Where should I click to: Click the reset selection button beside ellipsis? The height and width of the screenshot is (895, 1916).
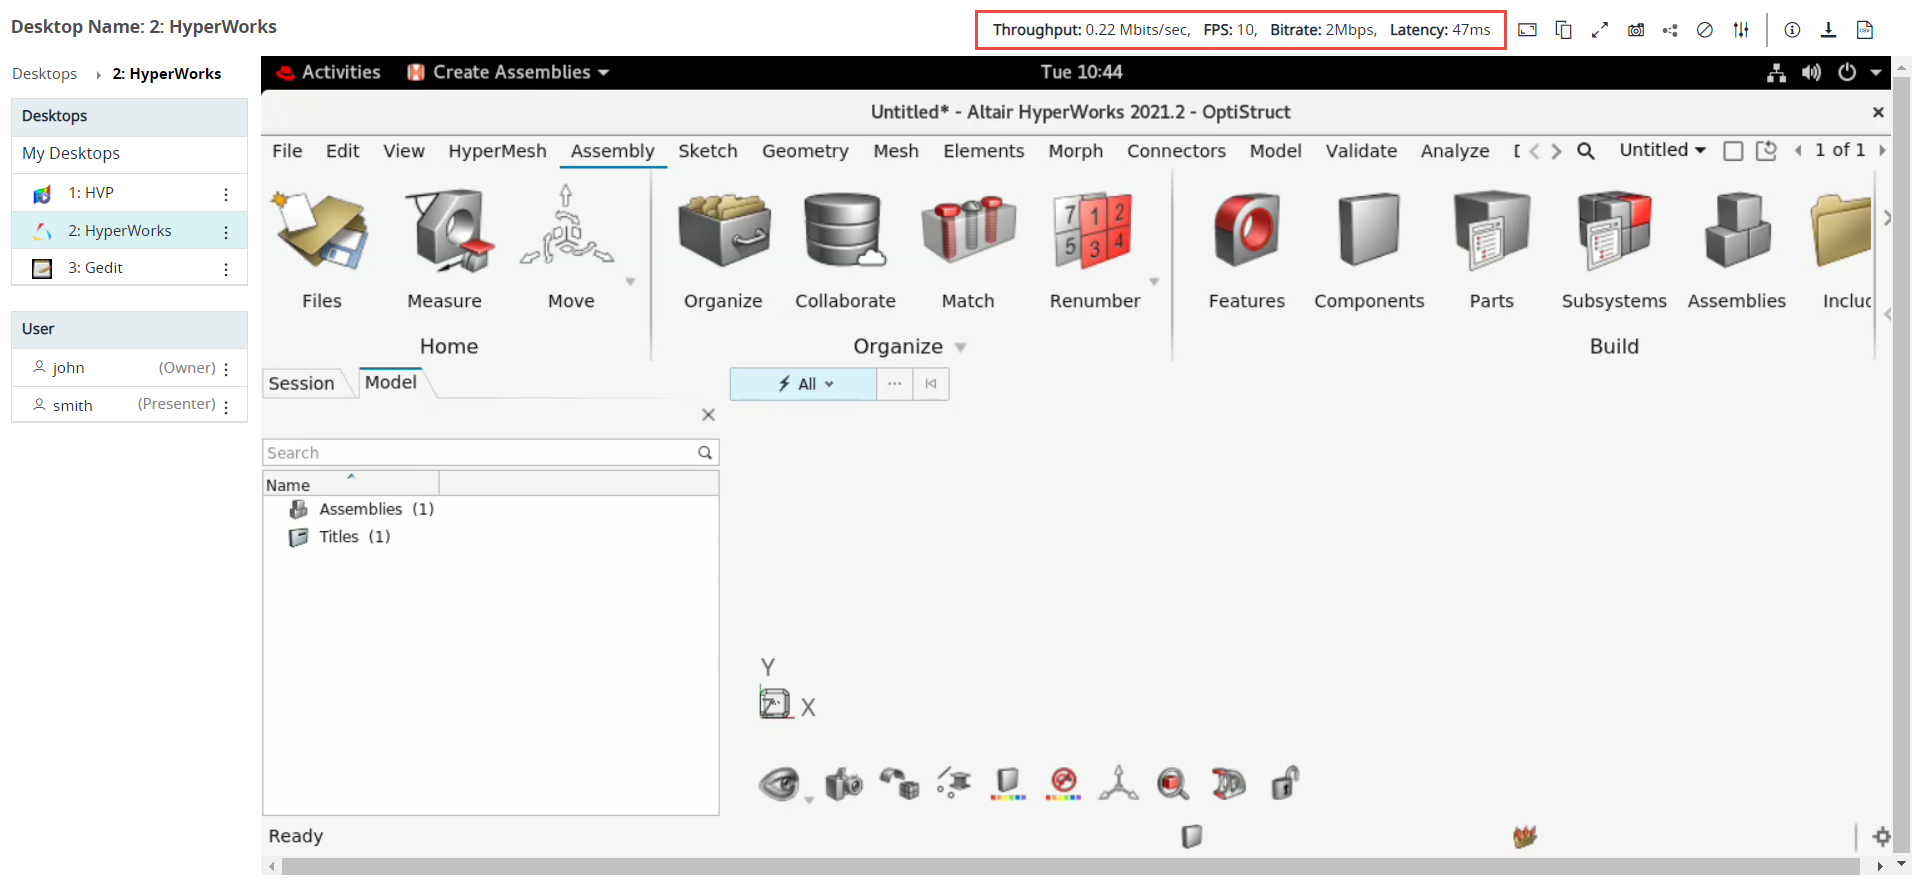(x=931, y=384)
